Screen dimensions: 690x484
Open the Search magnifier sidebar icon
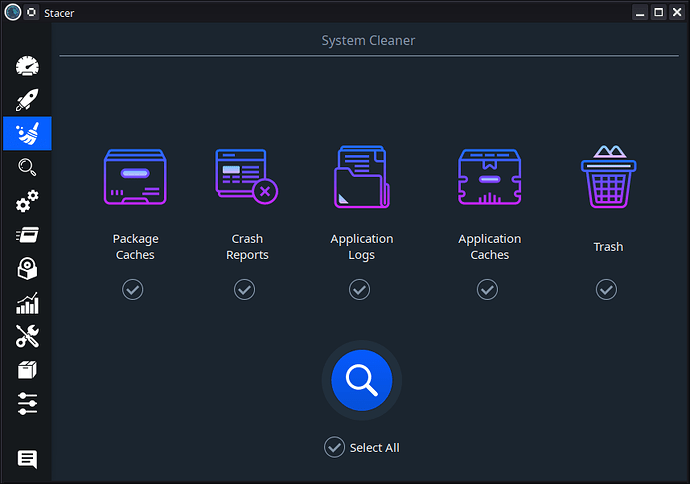[27, 167]
